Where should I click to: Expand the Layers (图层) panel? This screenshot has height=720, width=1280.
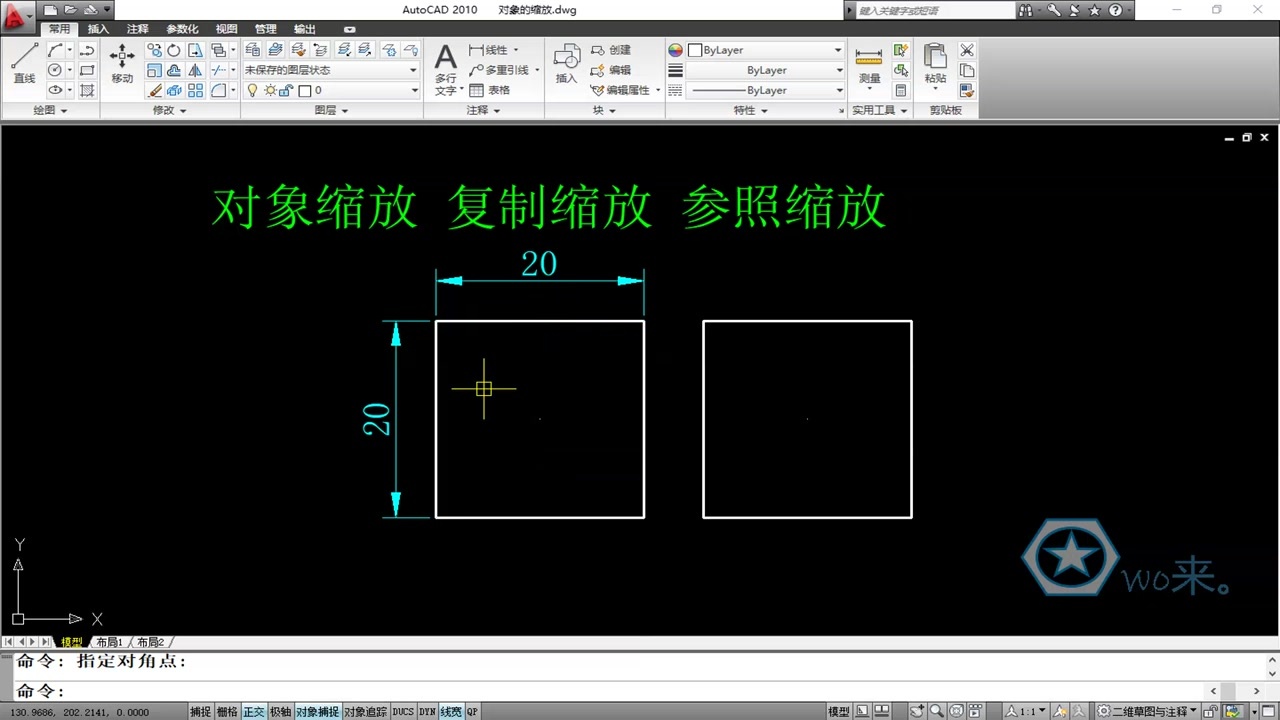click(x=331, y=110)
